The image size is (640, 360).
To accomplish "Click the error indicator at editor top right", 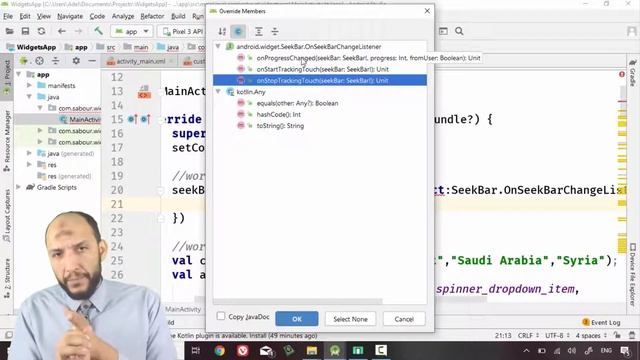I will click(x=622, y=74).
